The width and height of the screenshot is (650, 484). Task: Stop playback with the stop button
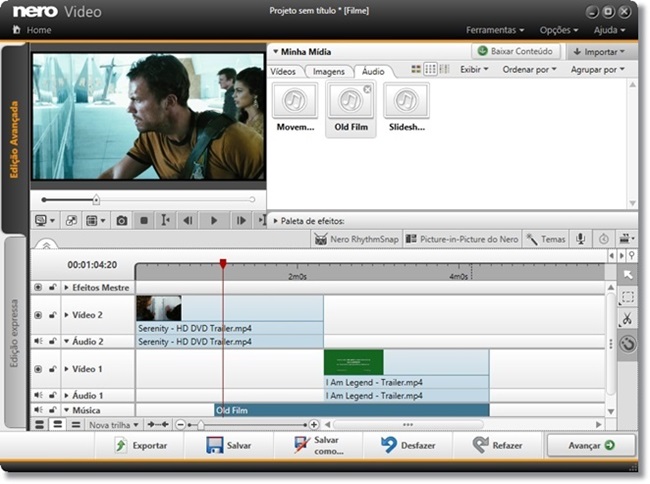(x=144, y=220)
